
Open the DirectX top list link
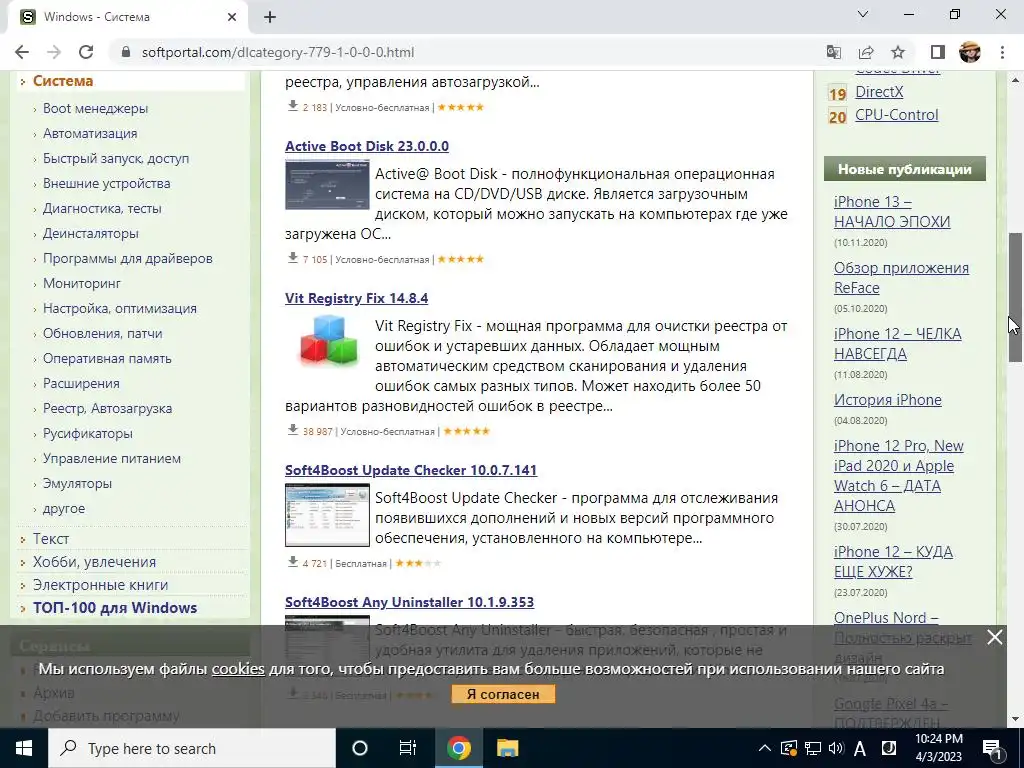pyautogui.click(x=879, y=92)
